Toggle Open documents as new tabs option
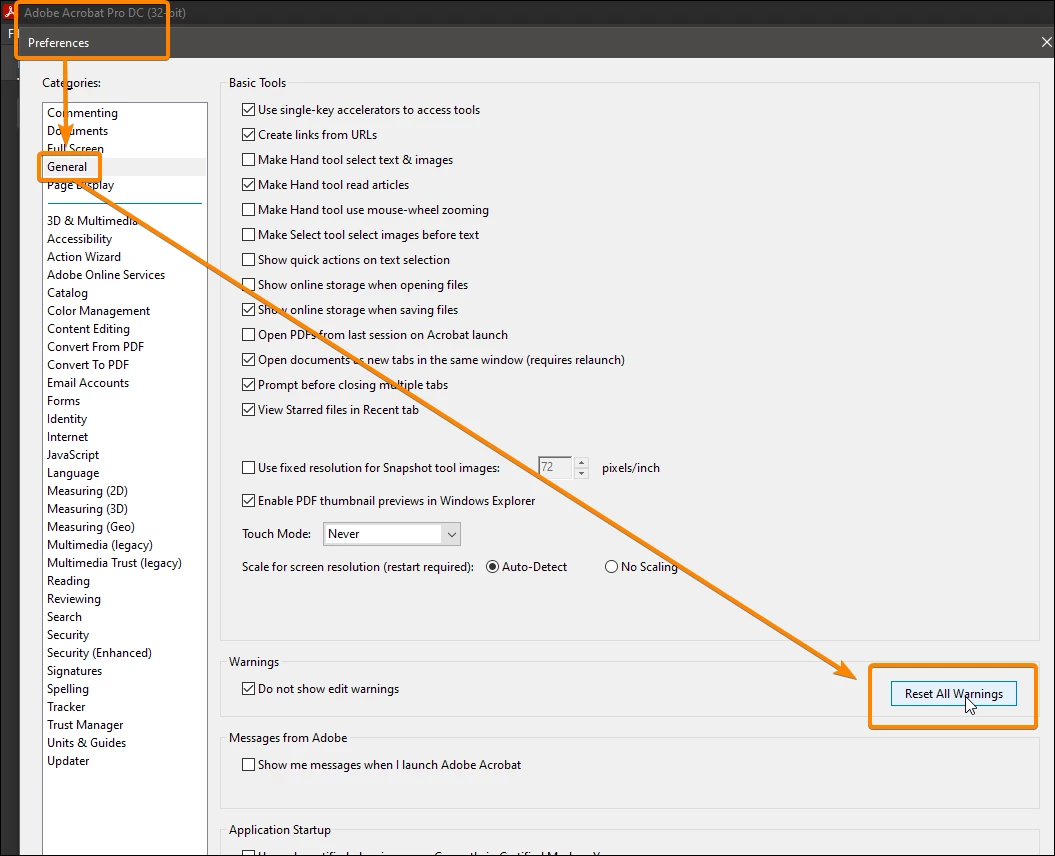Screen dimensions: 1055x856 click(x=248, y=359)
